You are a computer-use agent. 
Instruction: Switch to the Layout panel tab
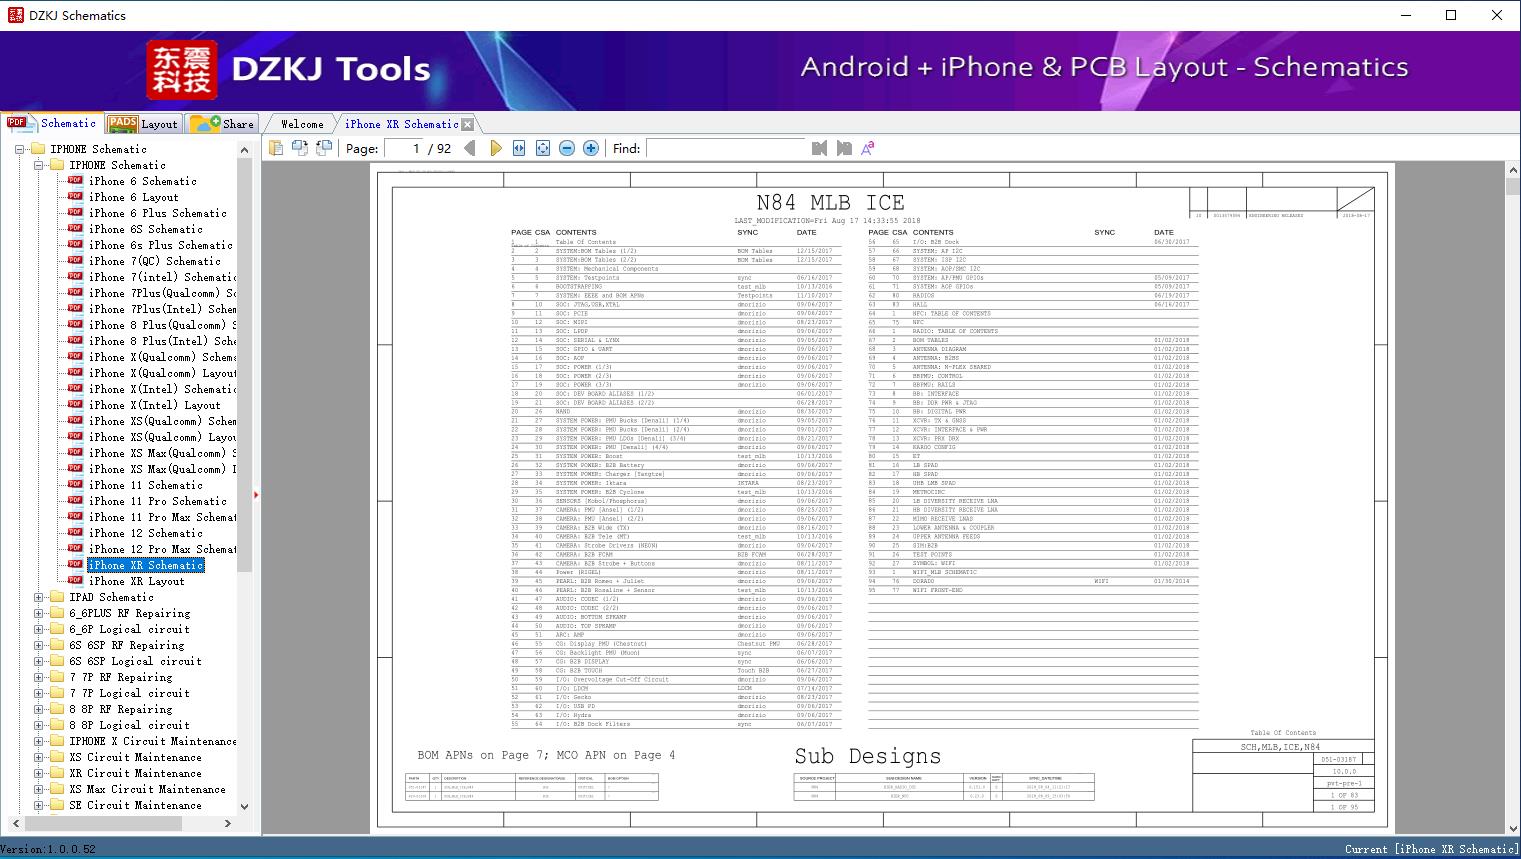pos(142,124)
